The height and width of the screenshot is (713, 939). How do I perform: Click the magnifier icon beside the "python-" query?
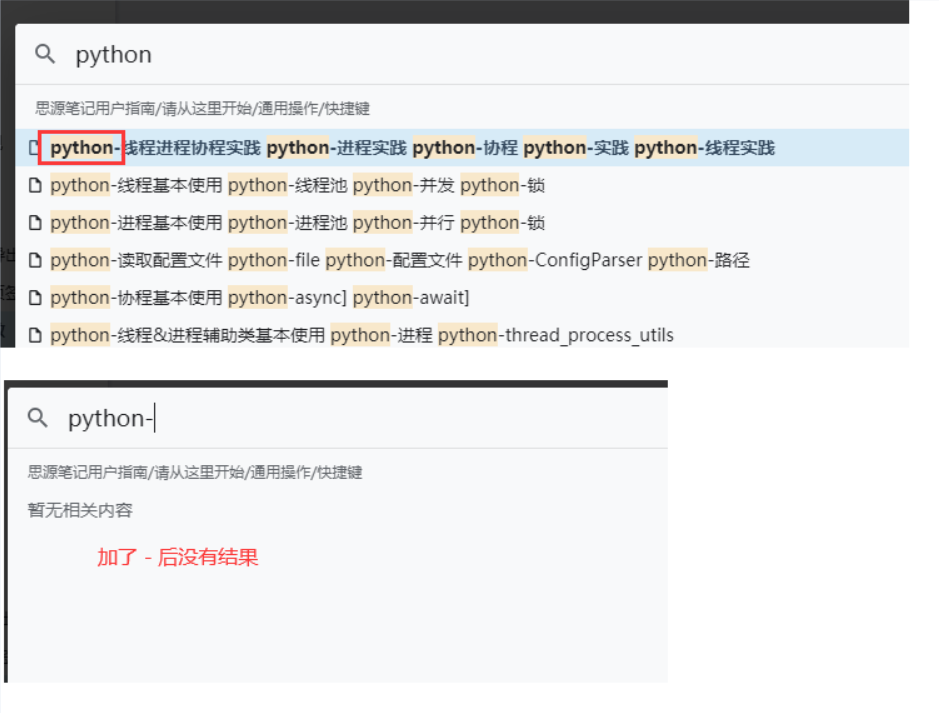tap(38, 418)
